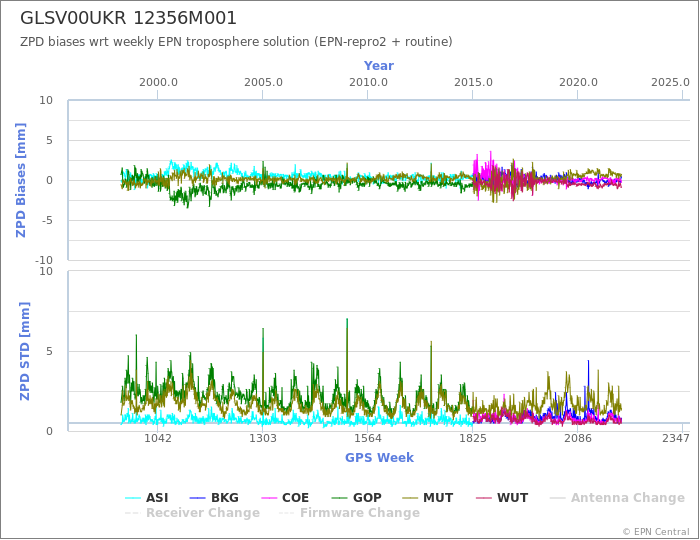Click the 2000.0 year tick label
The width and height of the screenshot is (700, 540).
158,83
